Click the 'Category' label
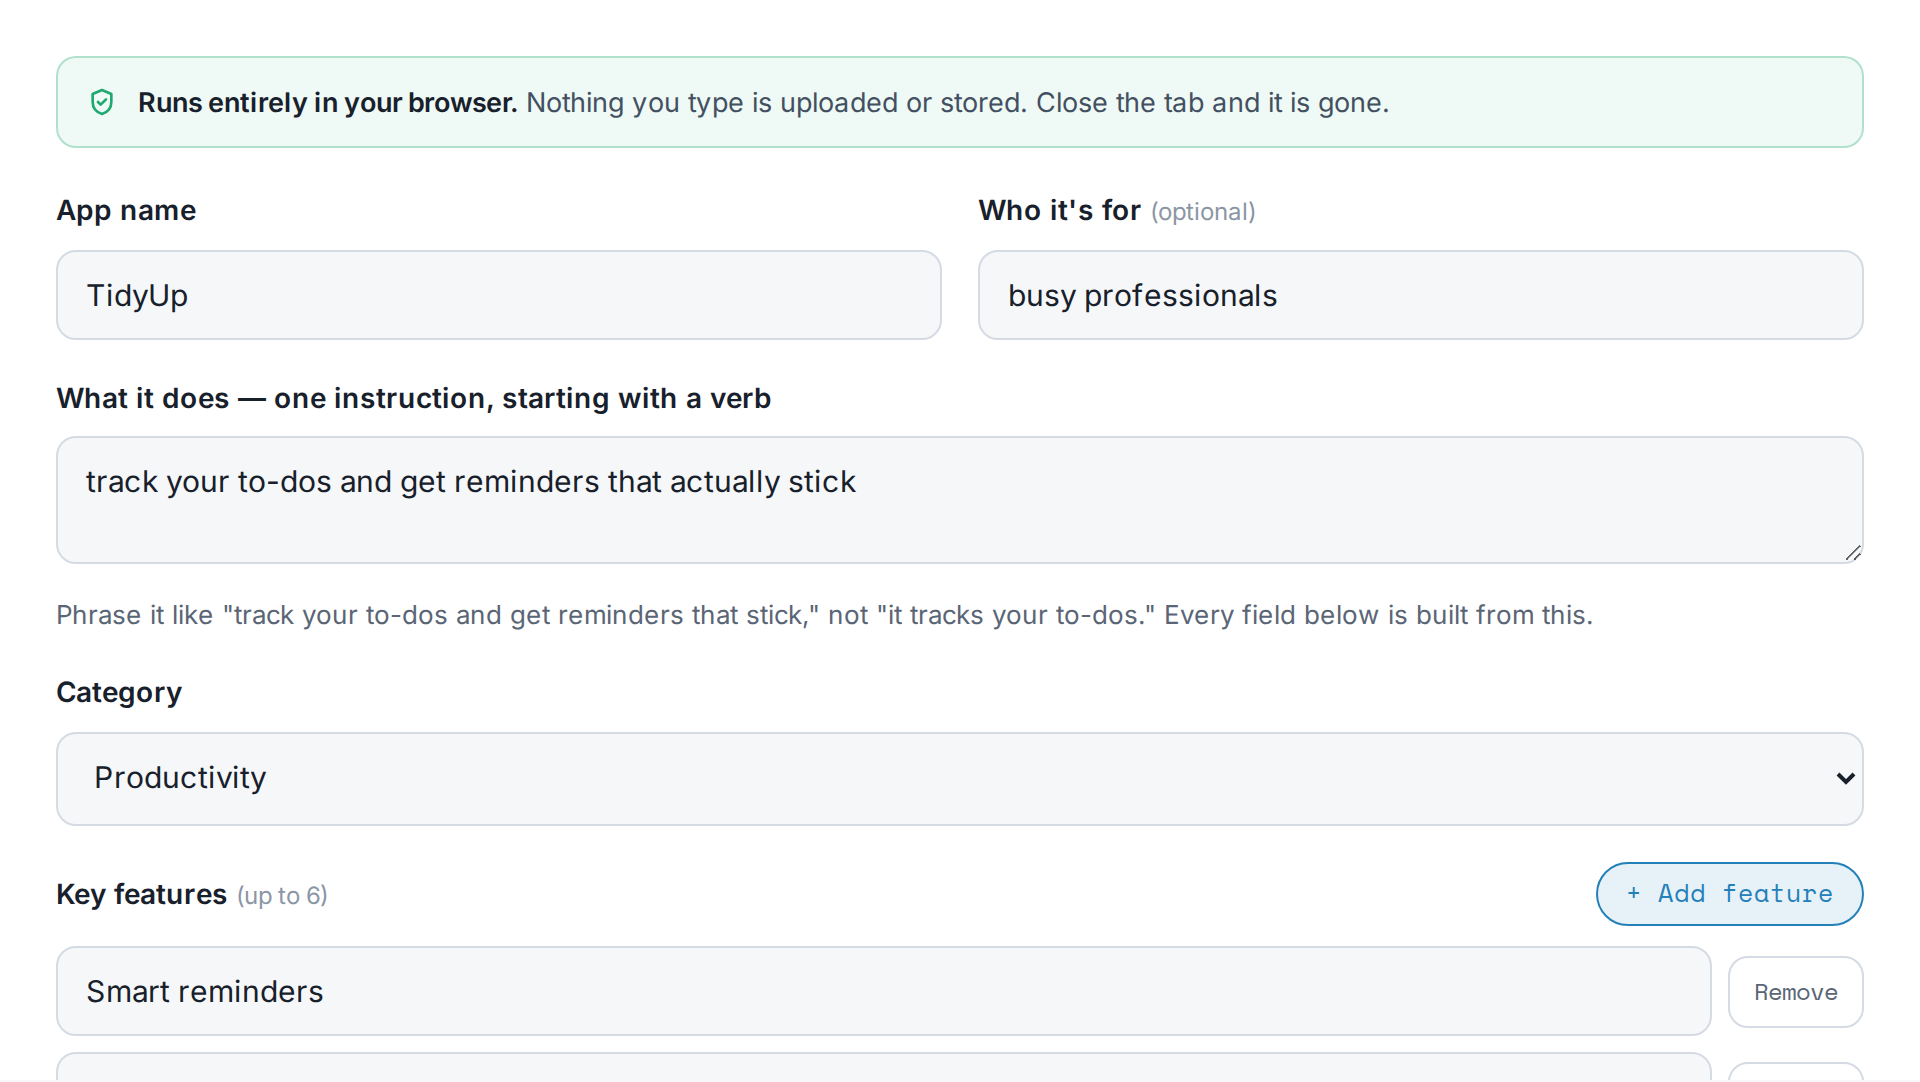Screen dimensions: 1920x1082 [x=119, y=693]
